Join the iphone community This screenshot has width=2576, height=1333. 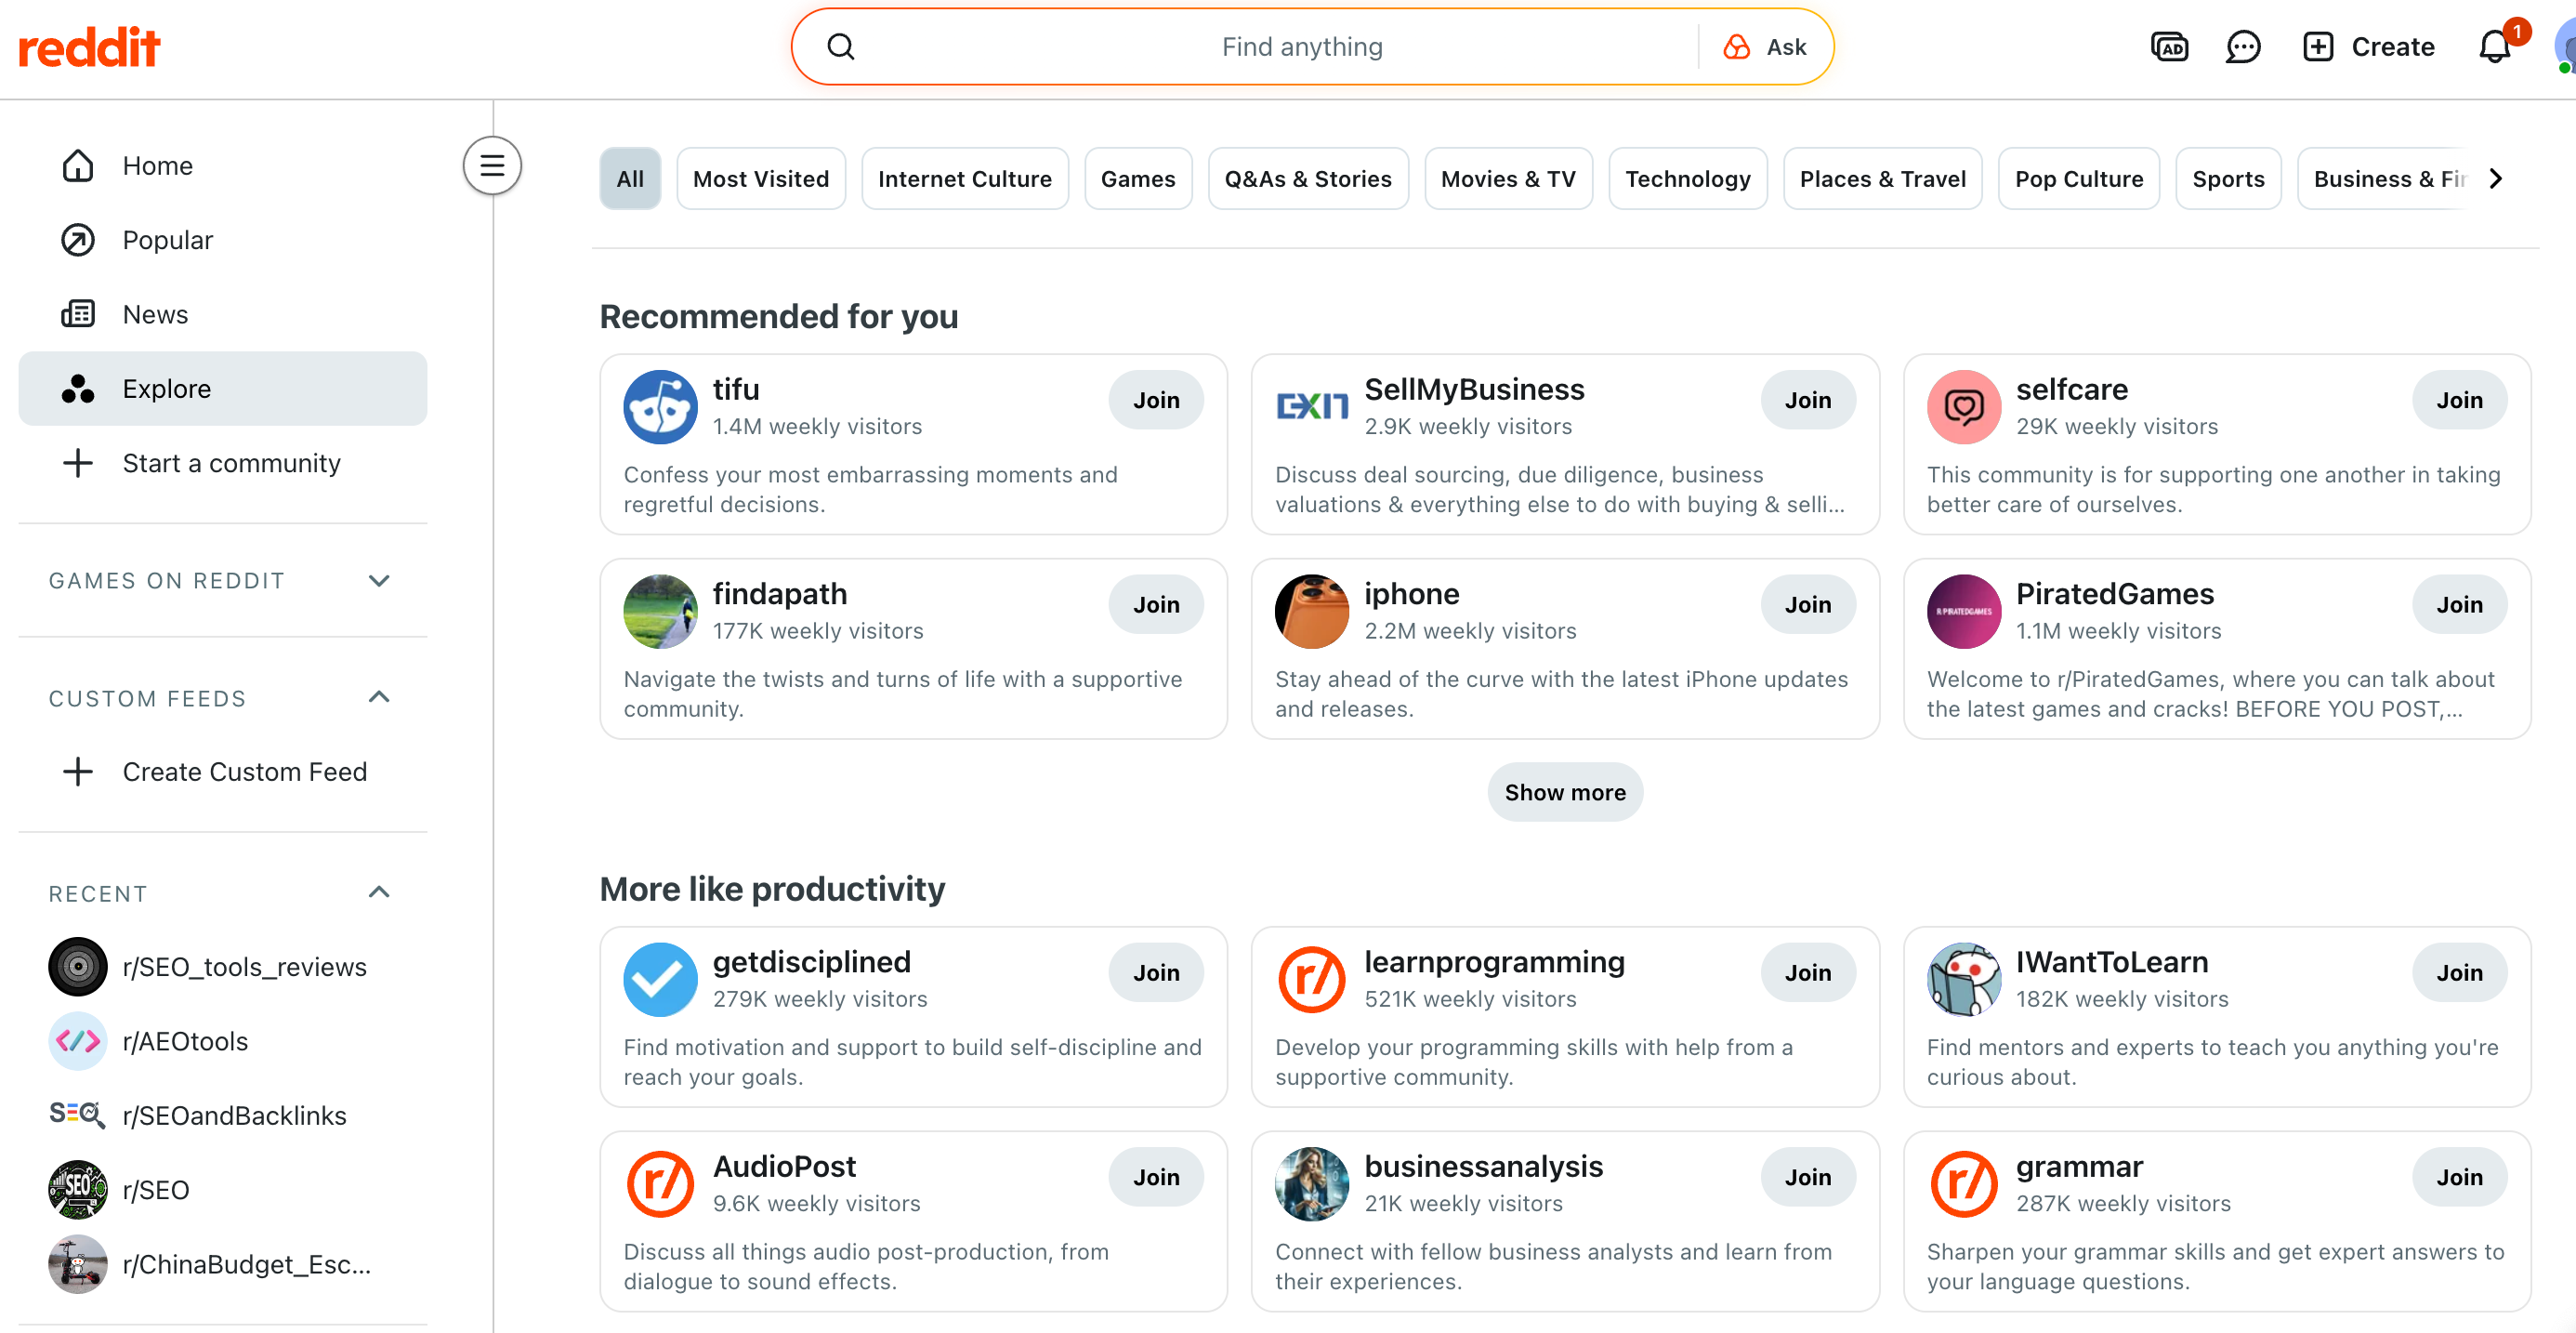pyautogui.click(x=1808, y=605)
